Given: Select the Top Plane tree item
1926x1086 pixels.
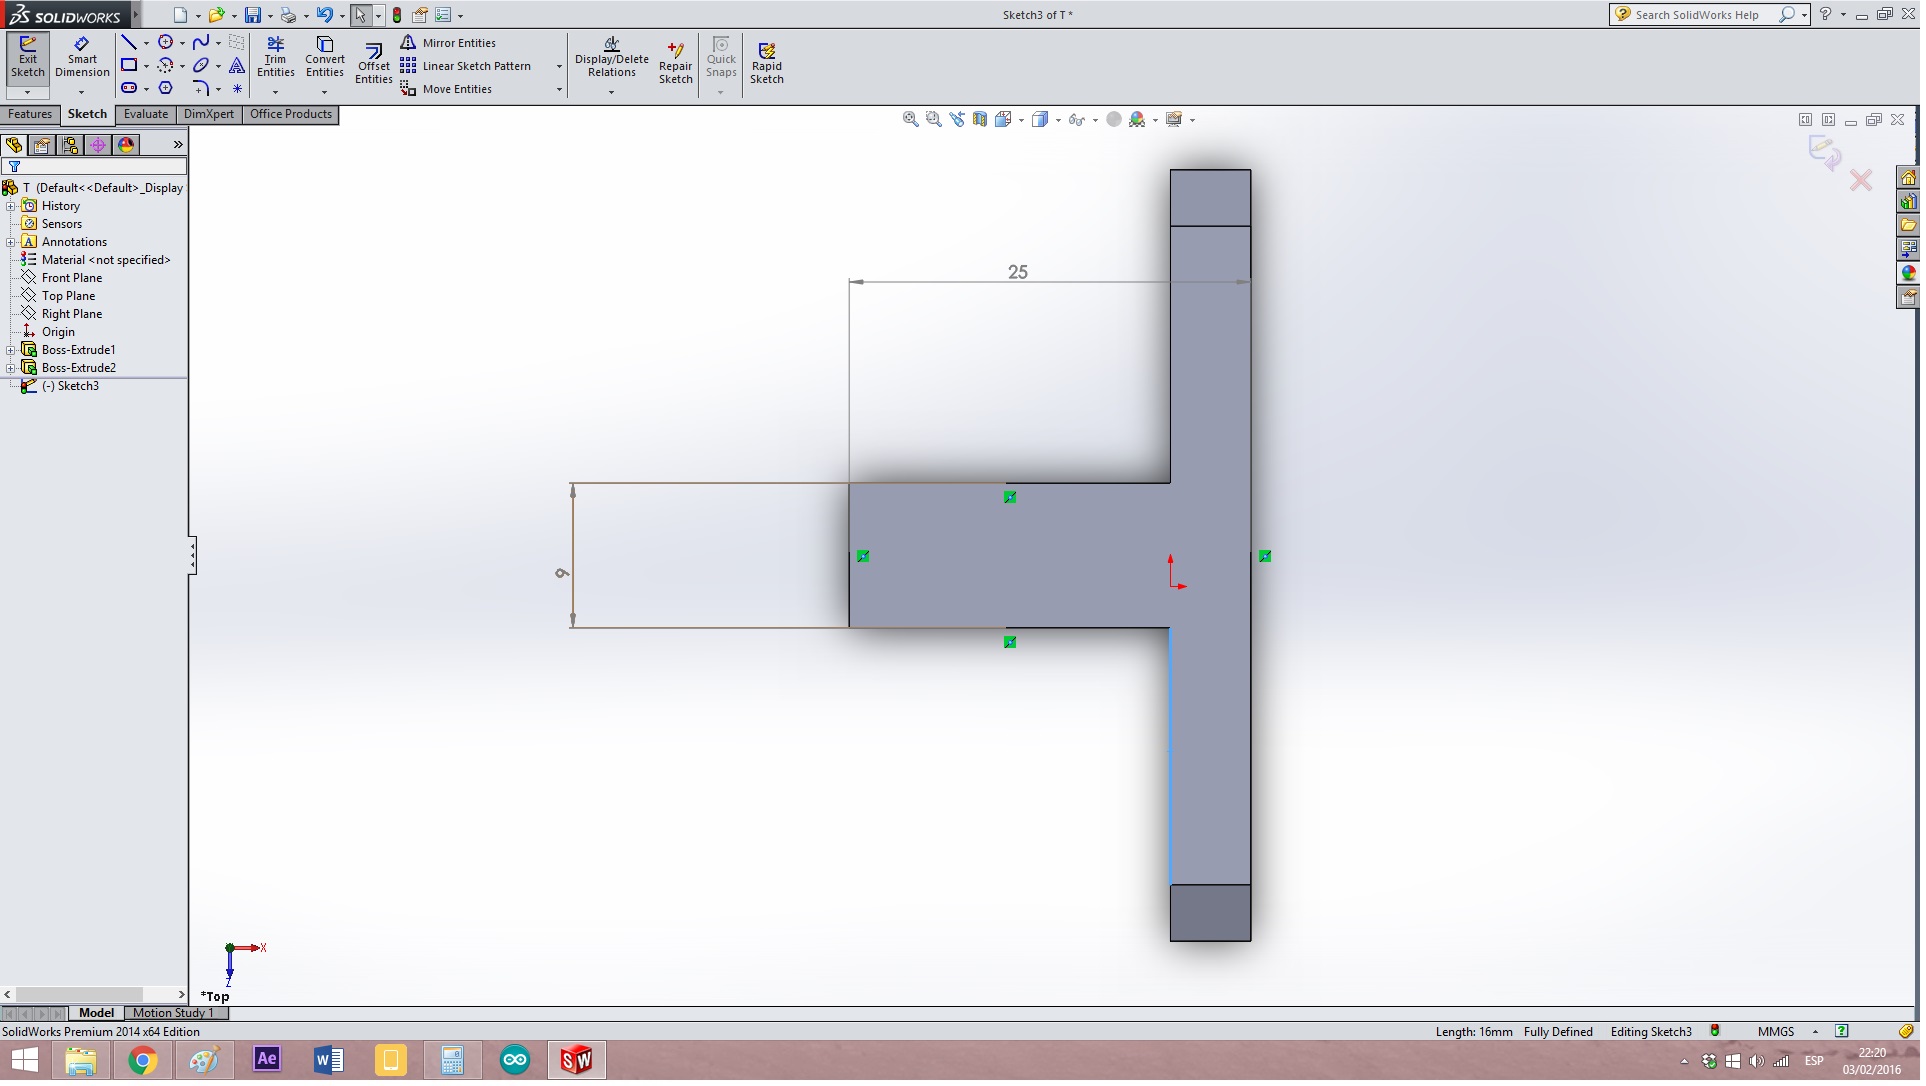Looking at the screenshot, I should [x=68, y=297].
